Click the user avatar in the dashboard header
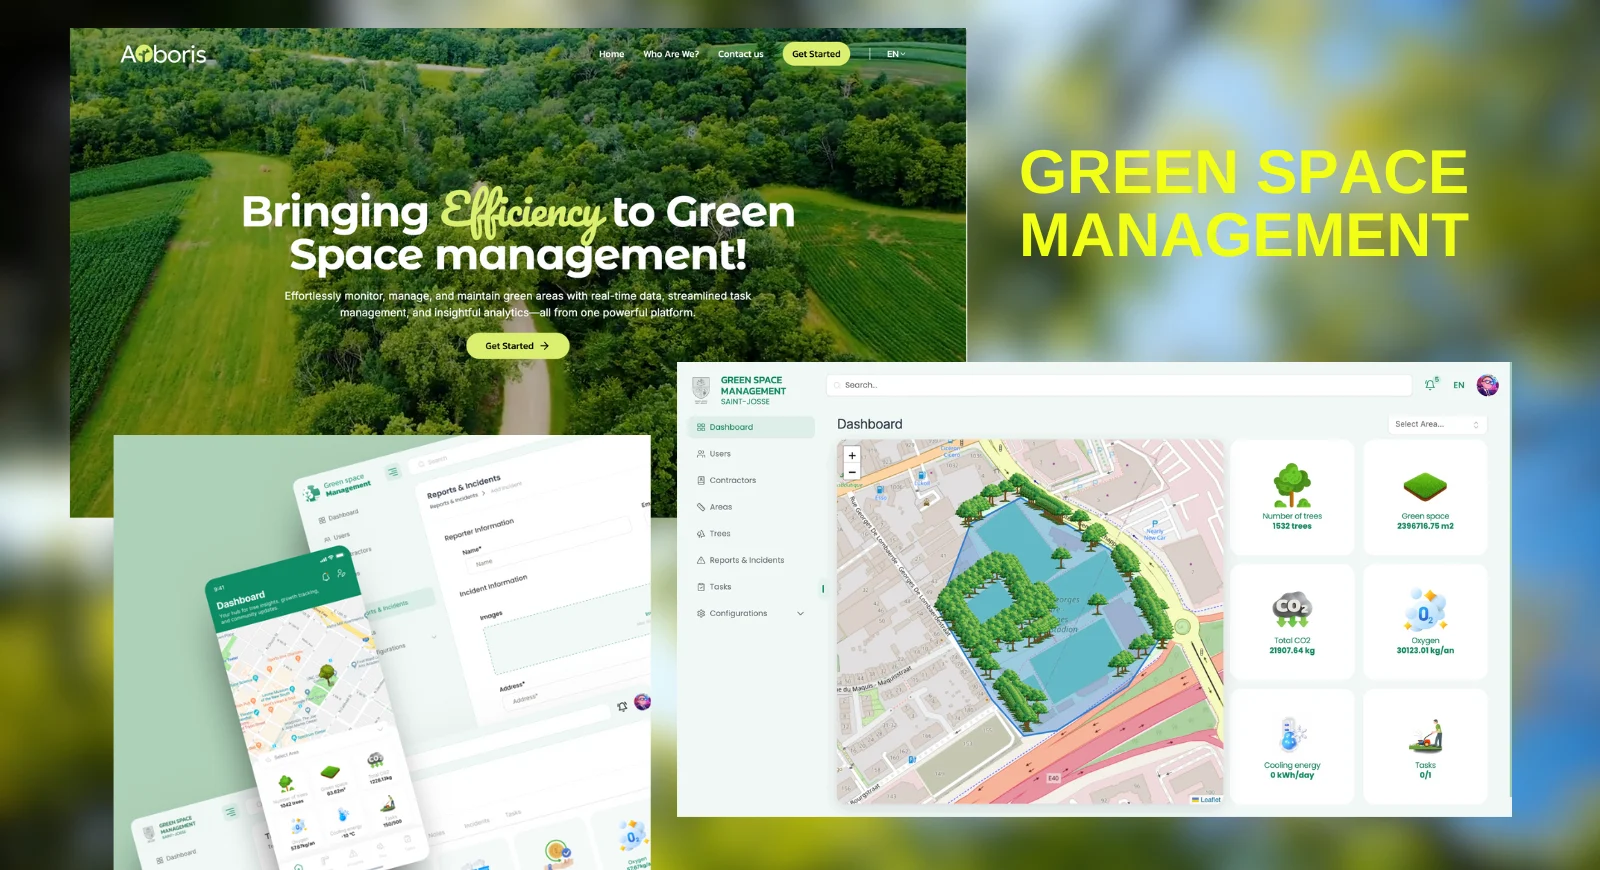This screenshot has width=1600, height=870. (x=1487, y=385)
